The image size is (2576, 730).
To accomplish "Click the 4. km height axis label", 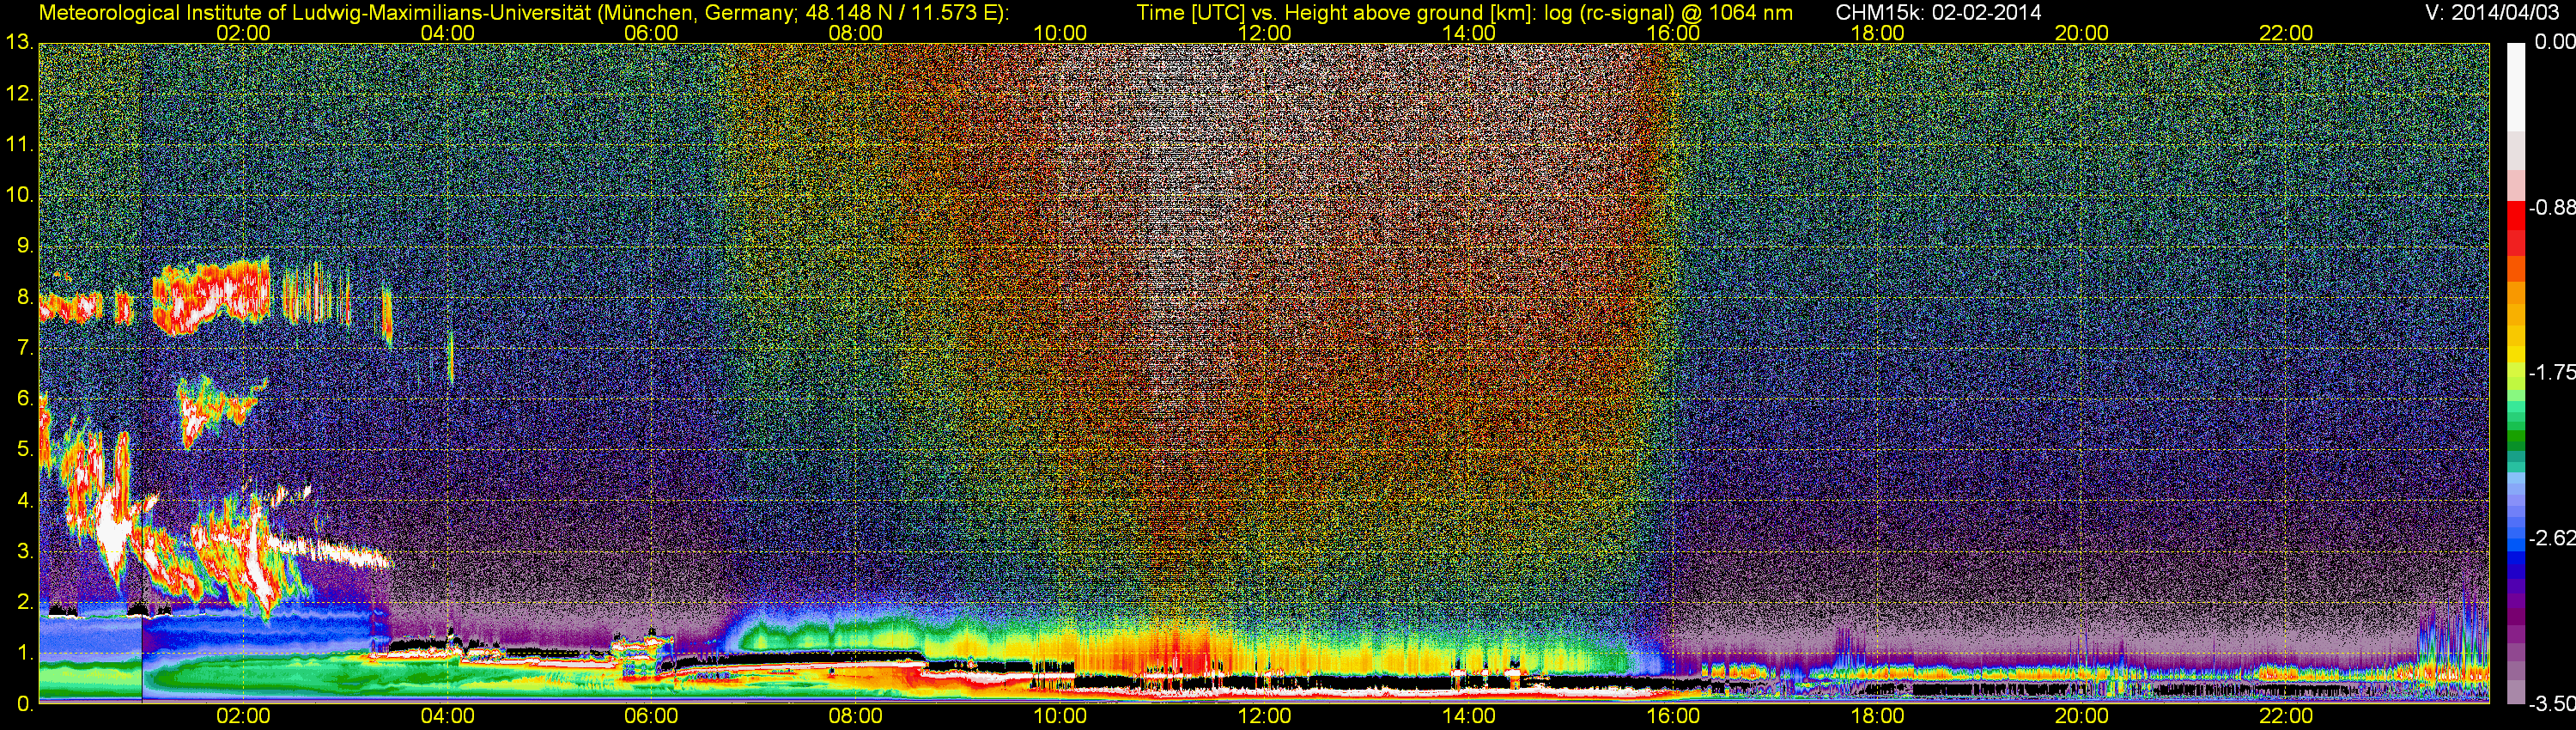I will tap(25, 500).
